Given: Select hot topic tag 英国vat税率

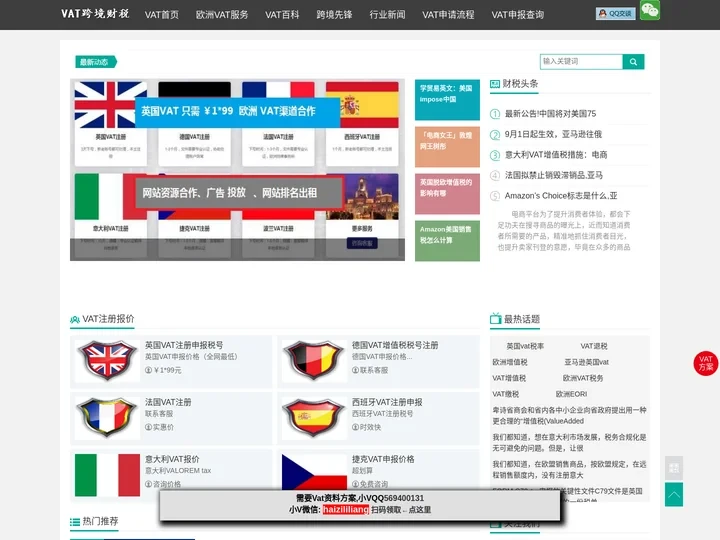Looking at the screenshot, I should [525, 346].
